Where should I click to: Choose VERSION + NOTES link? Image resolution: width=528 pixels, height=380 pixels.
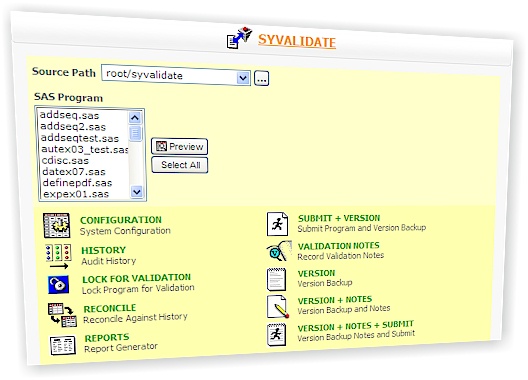click(x=335, y=300)
